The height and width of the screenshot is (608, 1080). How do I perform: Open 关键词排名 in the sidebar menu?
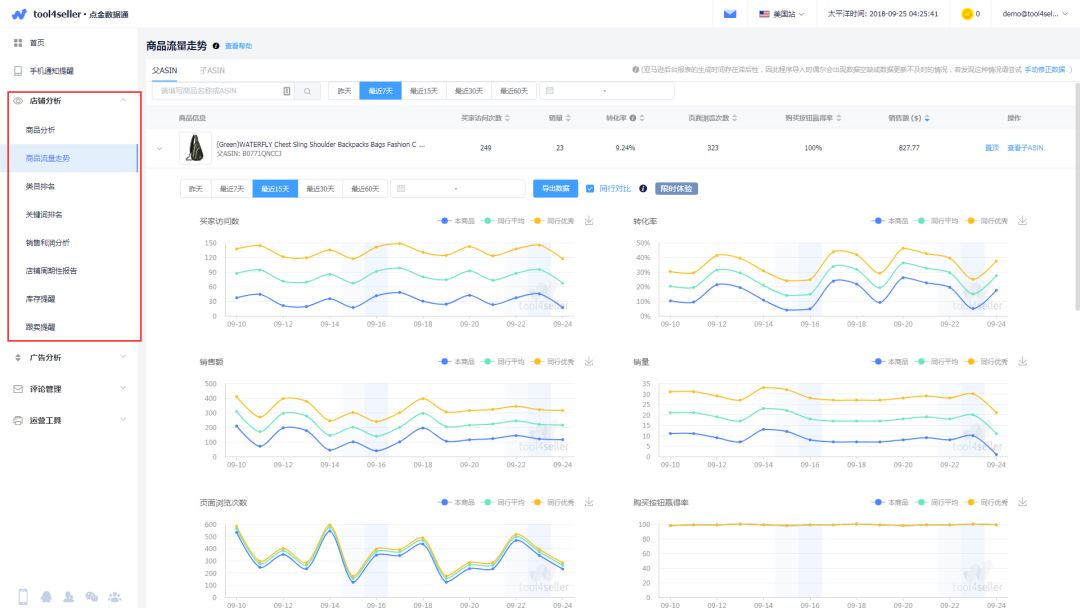coord(44,214)
